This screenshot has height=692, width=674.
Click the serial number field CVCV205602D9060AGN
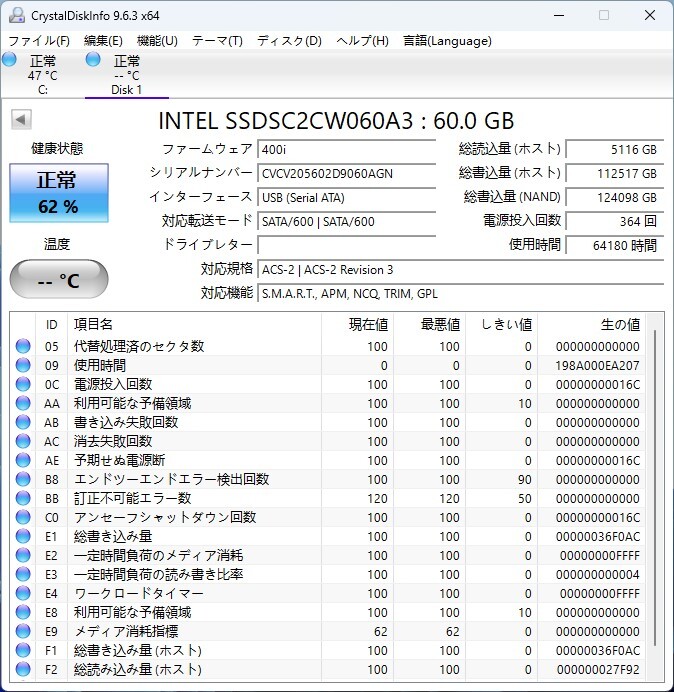(347, 173)
